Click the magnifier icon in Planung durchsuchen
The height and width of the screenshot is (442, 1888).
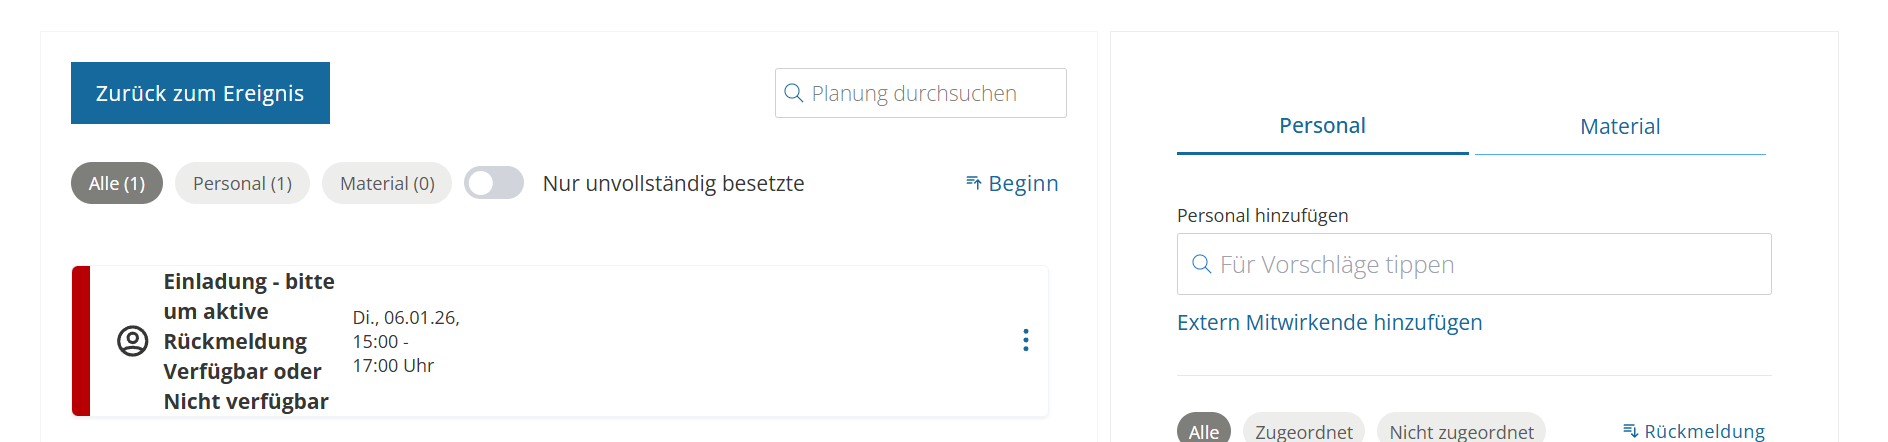[x=794, y=93]
